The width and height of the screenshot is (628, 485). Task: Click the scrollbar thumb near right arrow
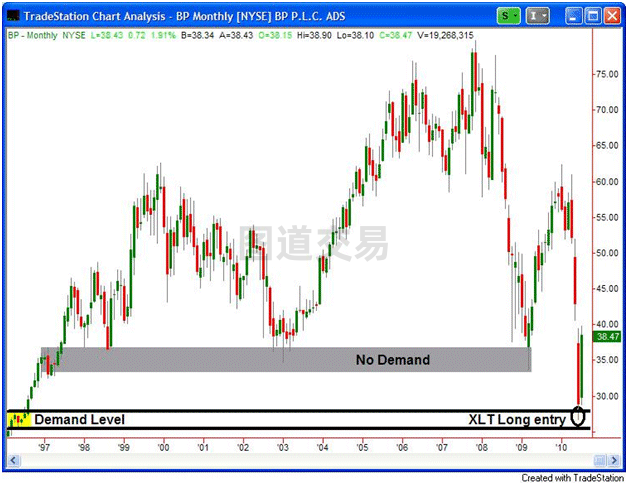tap(600, 460)
